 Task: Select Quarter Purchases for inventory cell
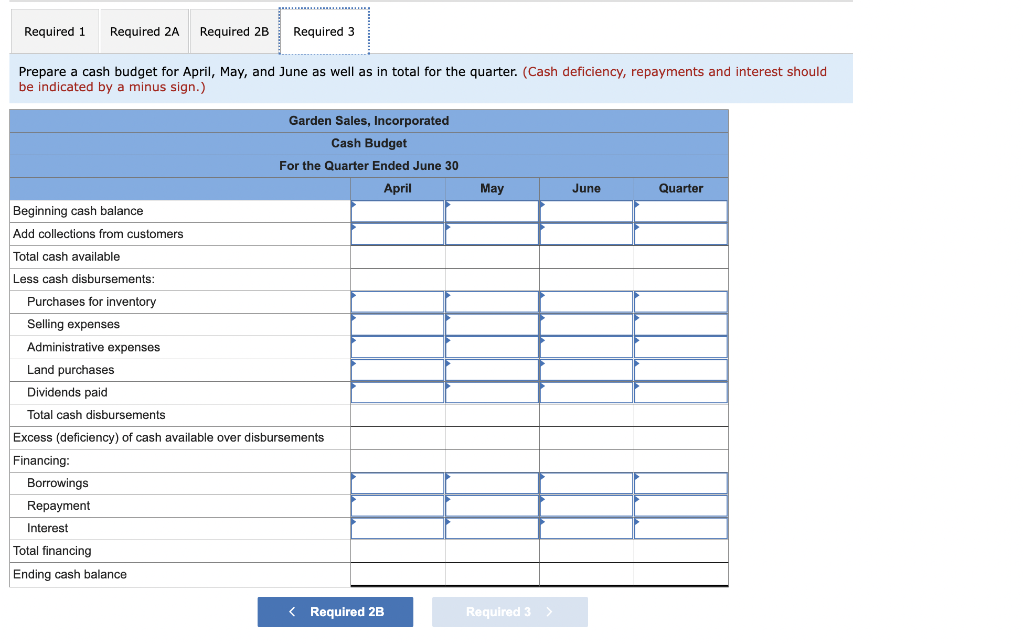(680, 302)
